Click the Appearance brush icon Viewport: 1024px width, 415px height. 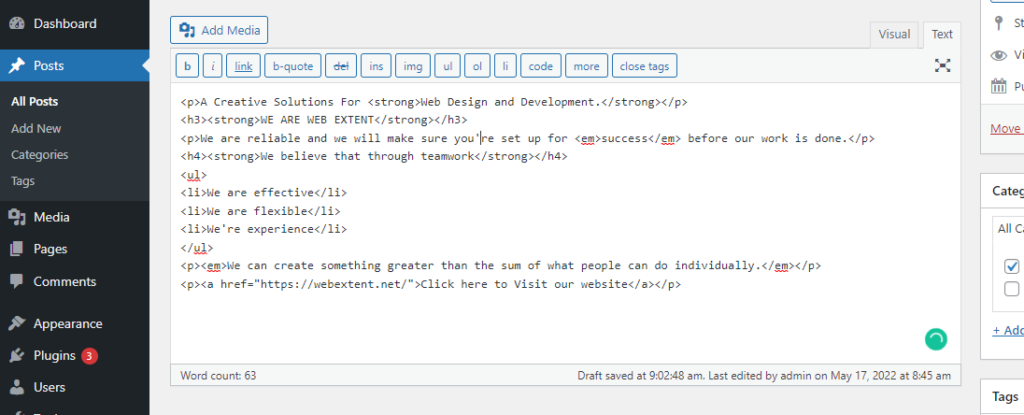pyautogui.click(x=17, y=324)
